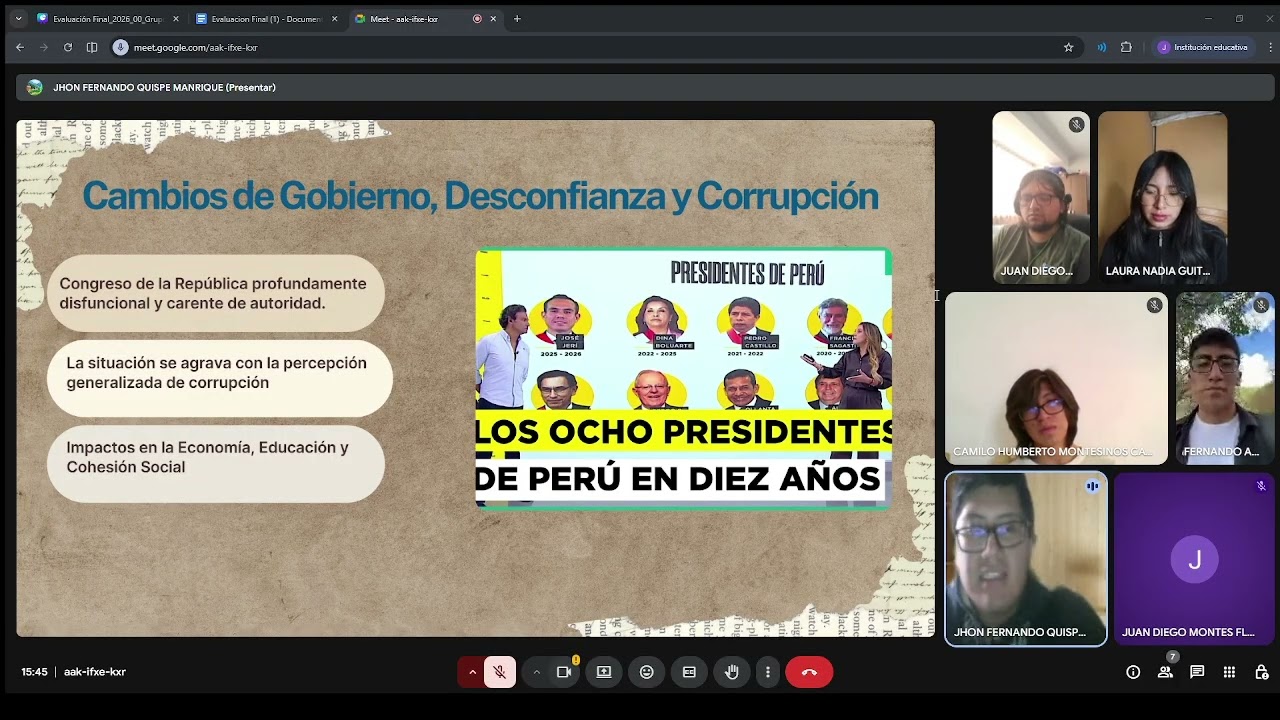Click the Presidentes de Perú image
The width and height of the screenshot is (1280, 720).
684,378
